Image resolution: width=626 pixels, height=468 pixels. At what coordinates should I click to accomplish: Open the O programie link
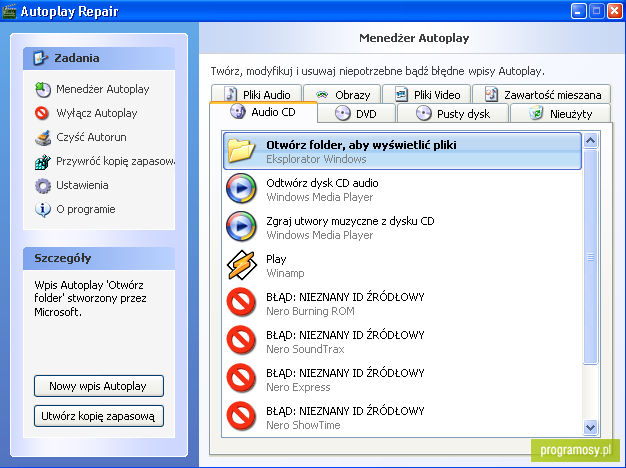(x=86, y=209)
